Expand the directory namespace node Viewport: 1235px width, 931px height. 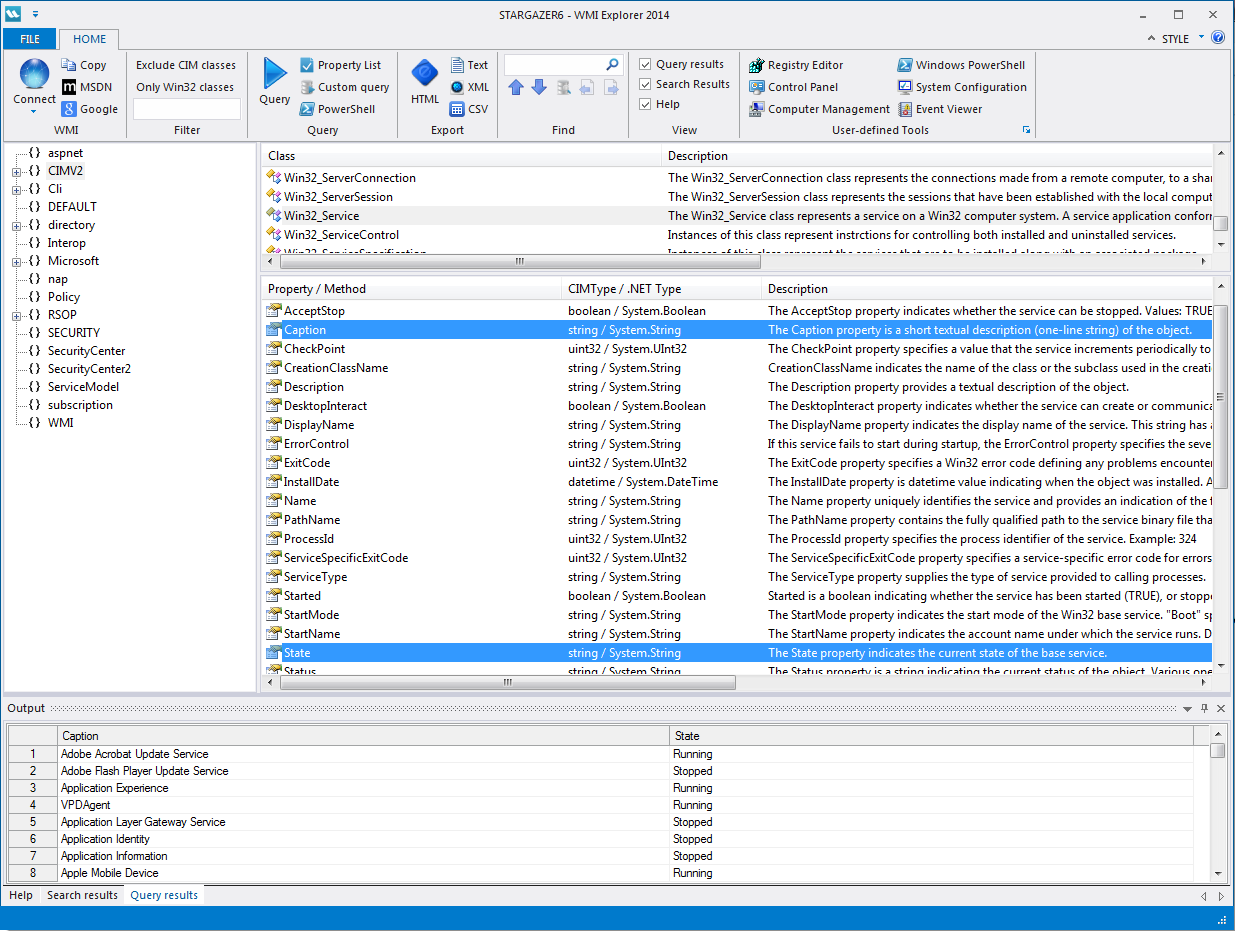coord(16,225)
